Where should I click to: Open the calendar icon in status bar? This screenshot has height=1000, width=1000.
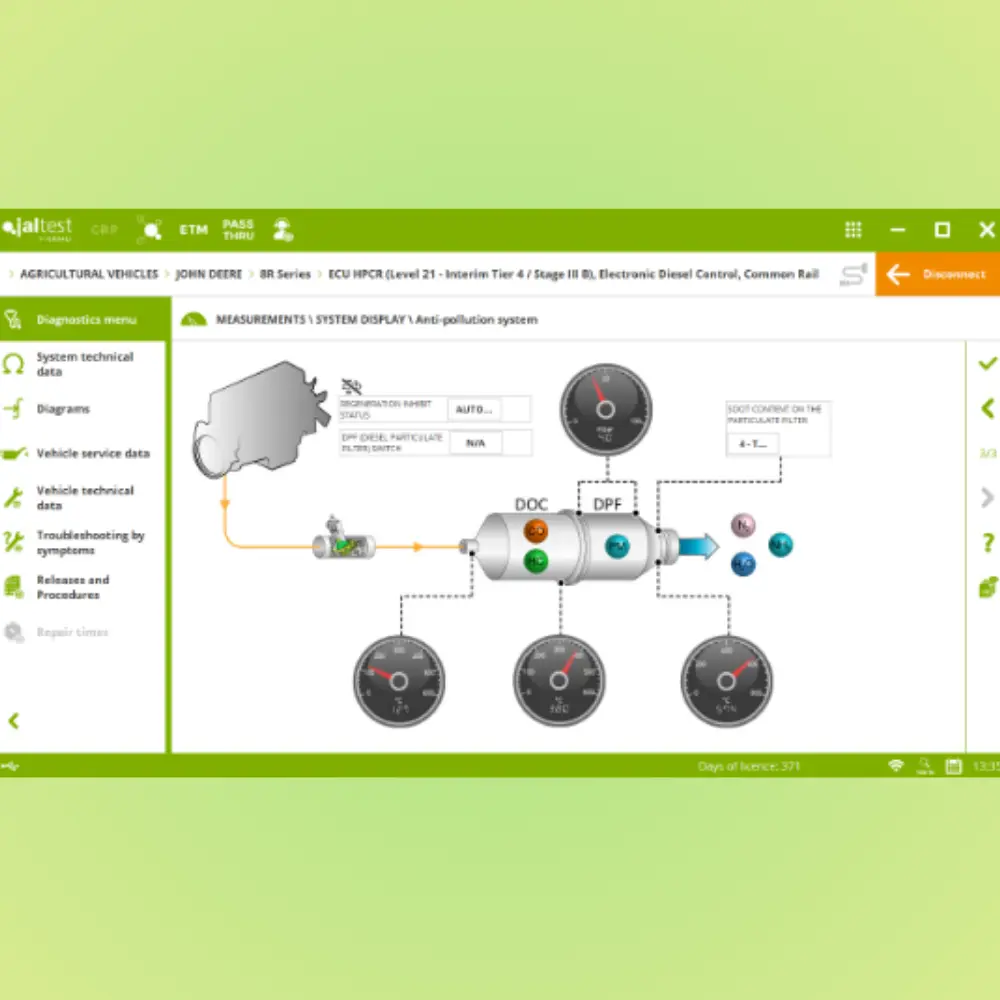(953, 766)
